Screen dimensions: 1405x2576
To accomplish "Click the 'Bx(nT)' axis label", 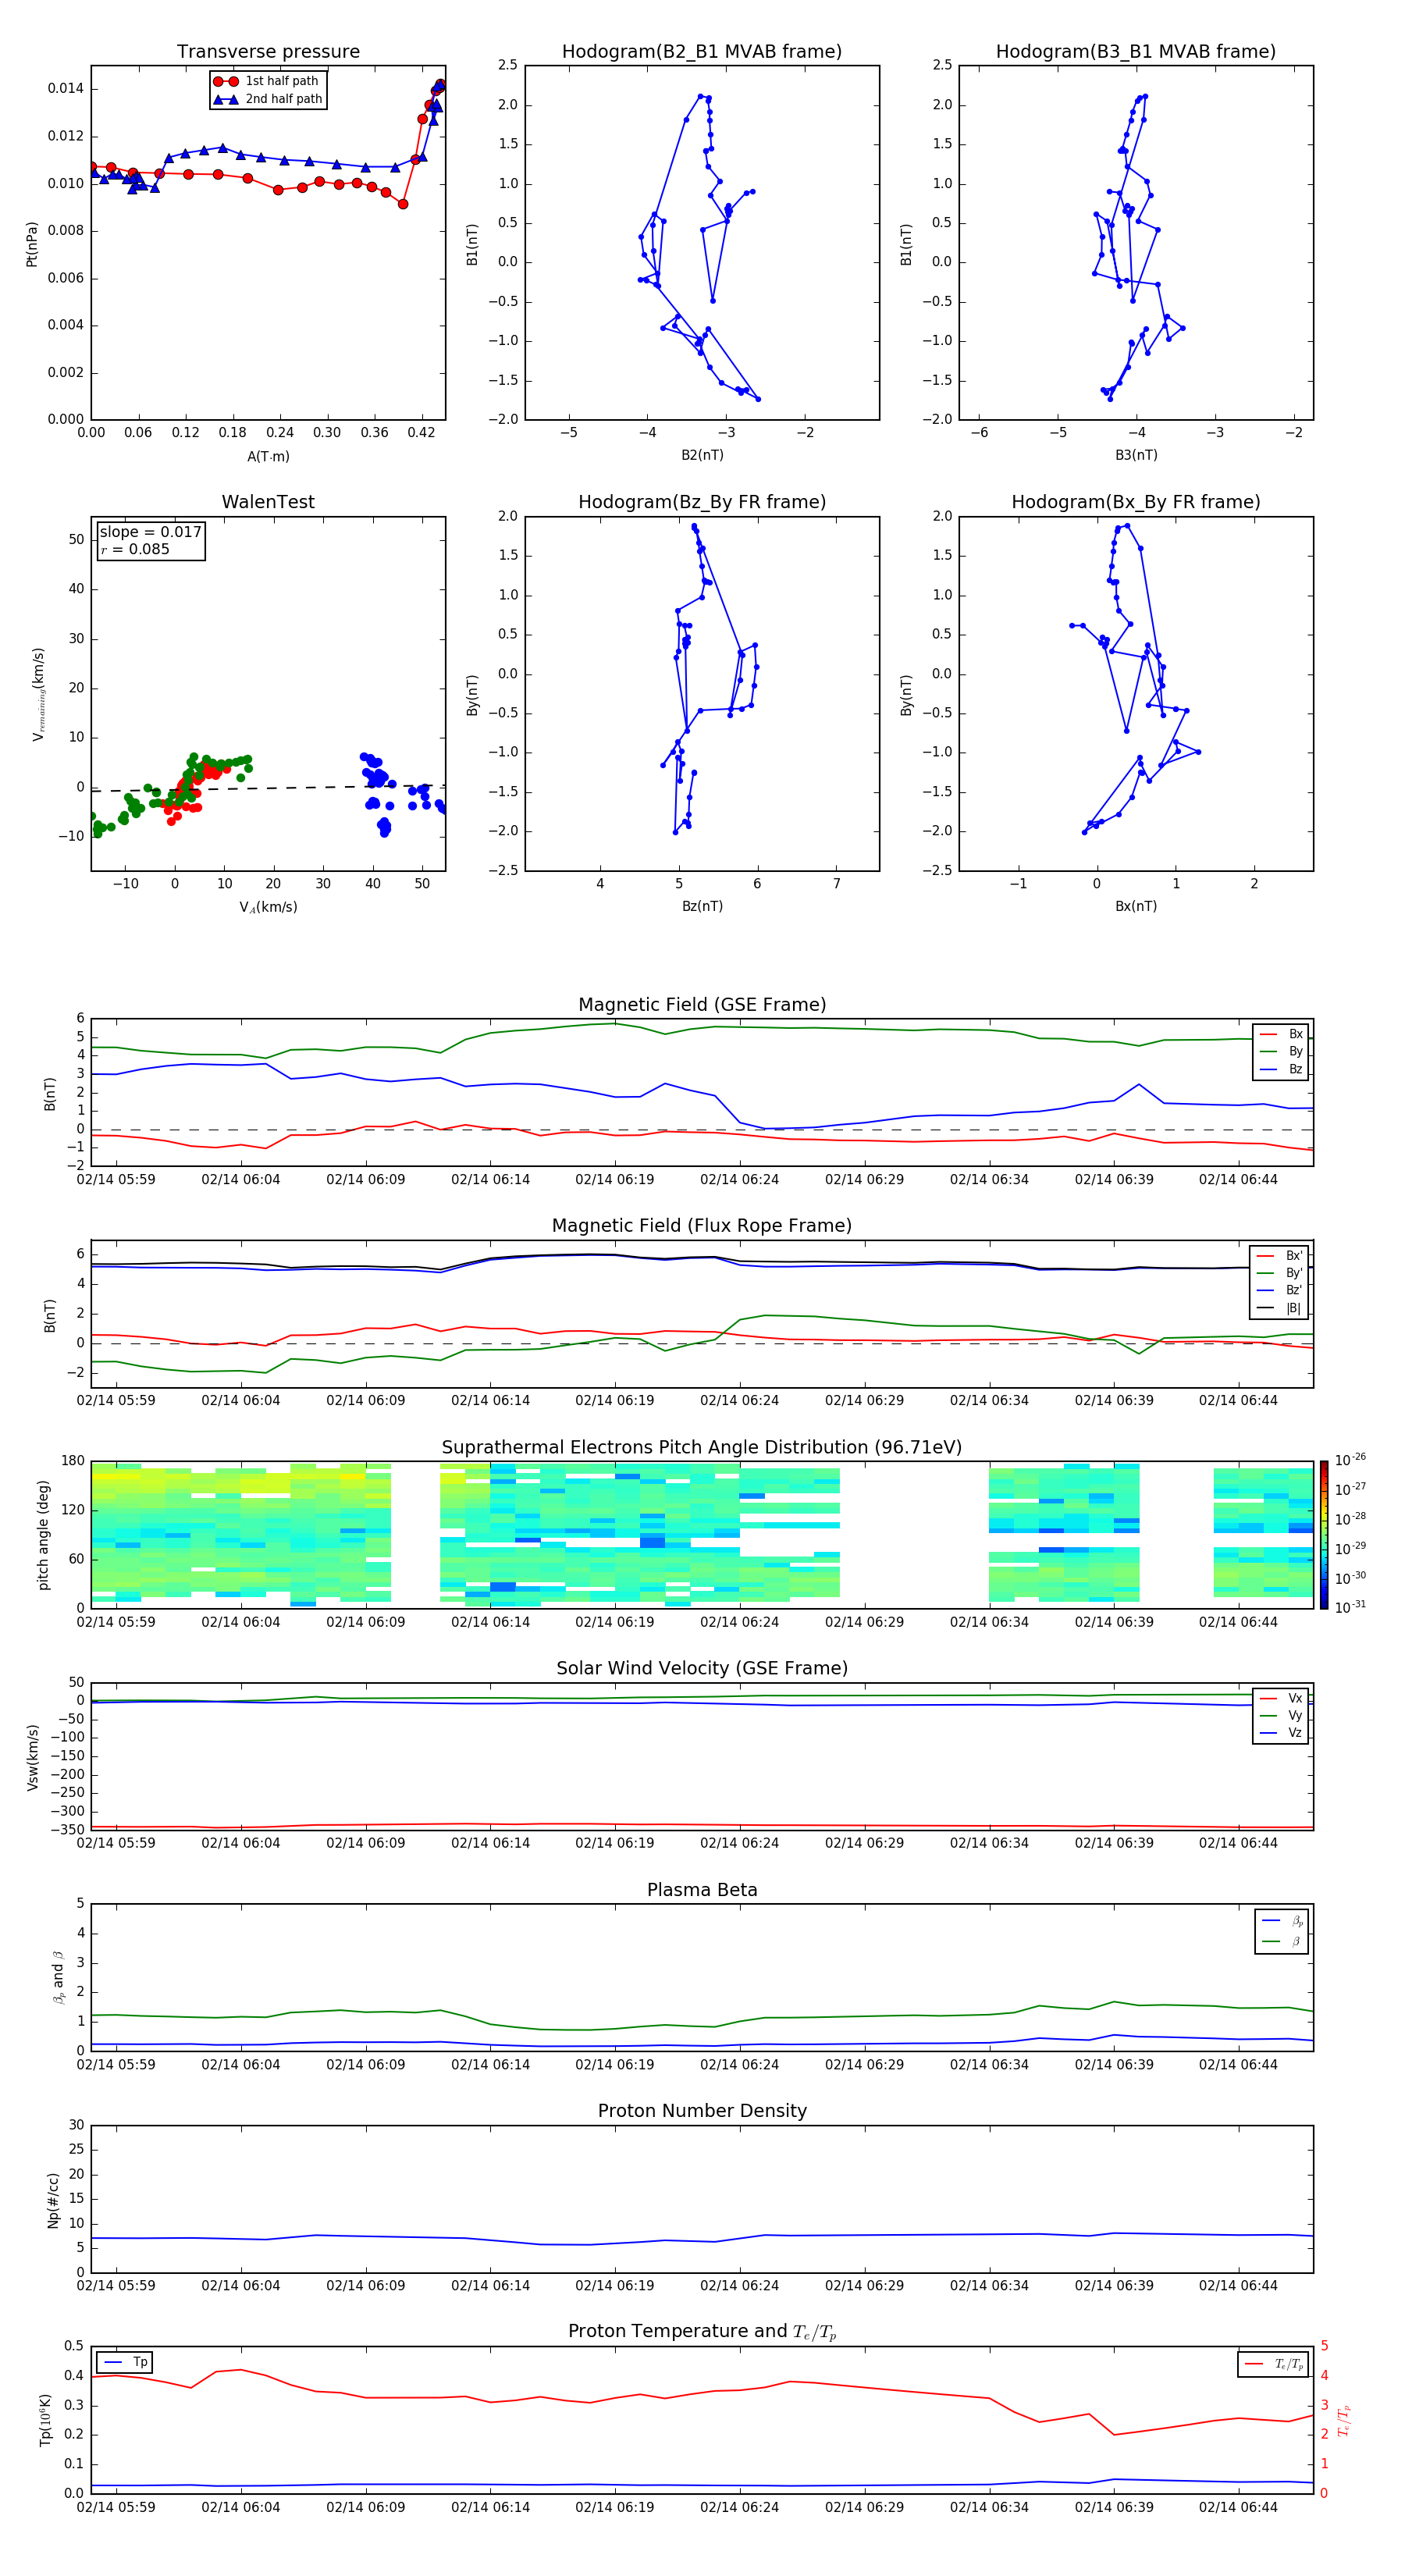I will [x=1136, y=906].
